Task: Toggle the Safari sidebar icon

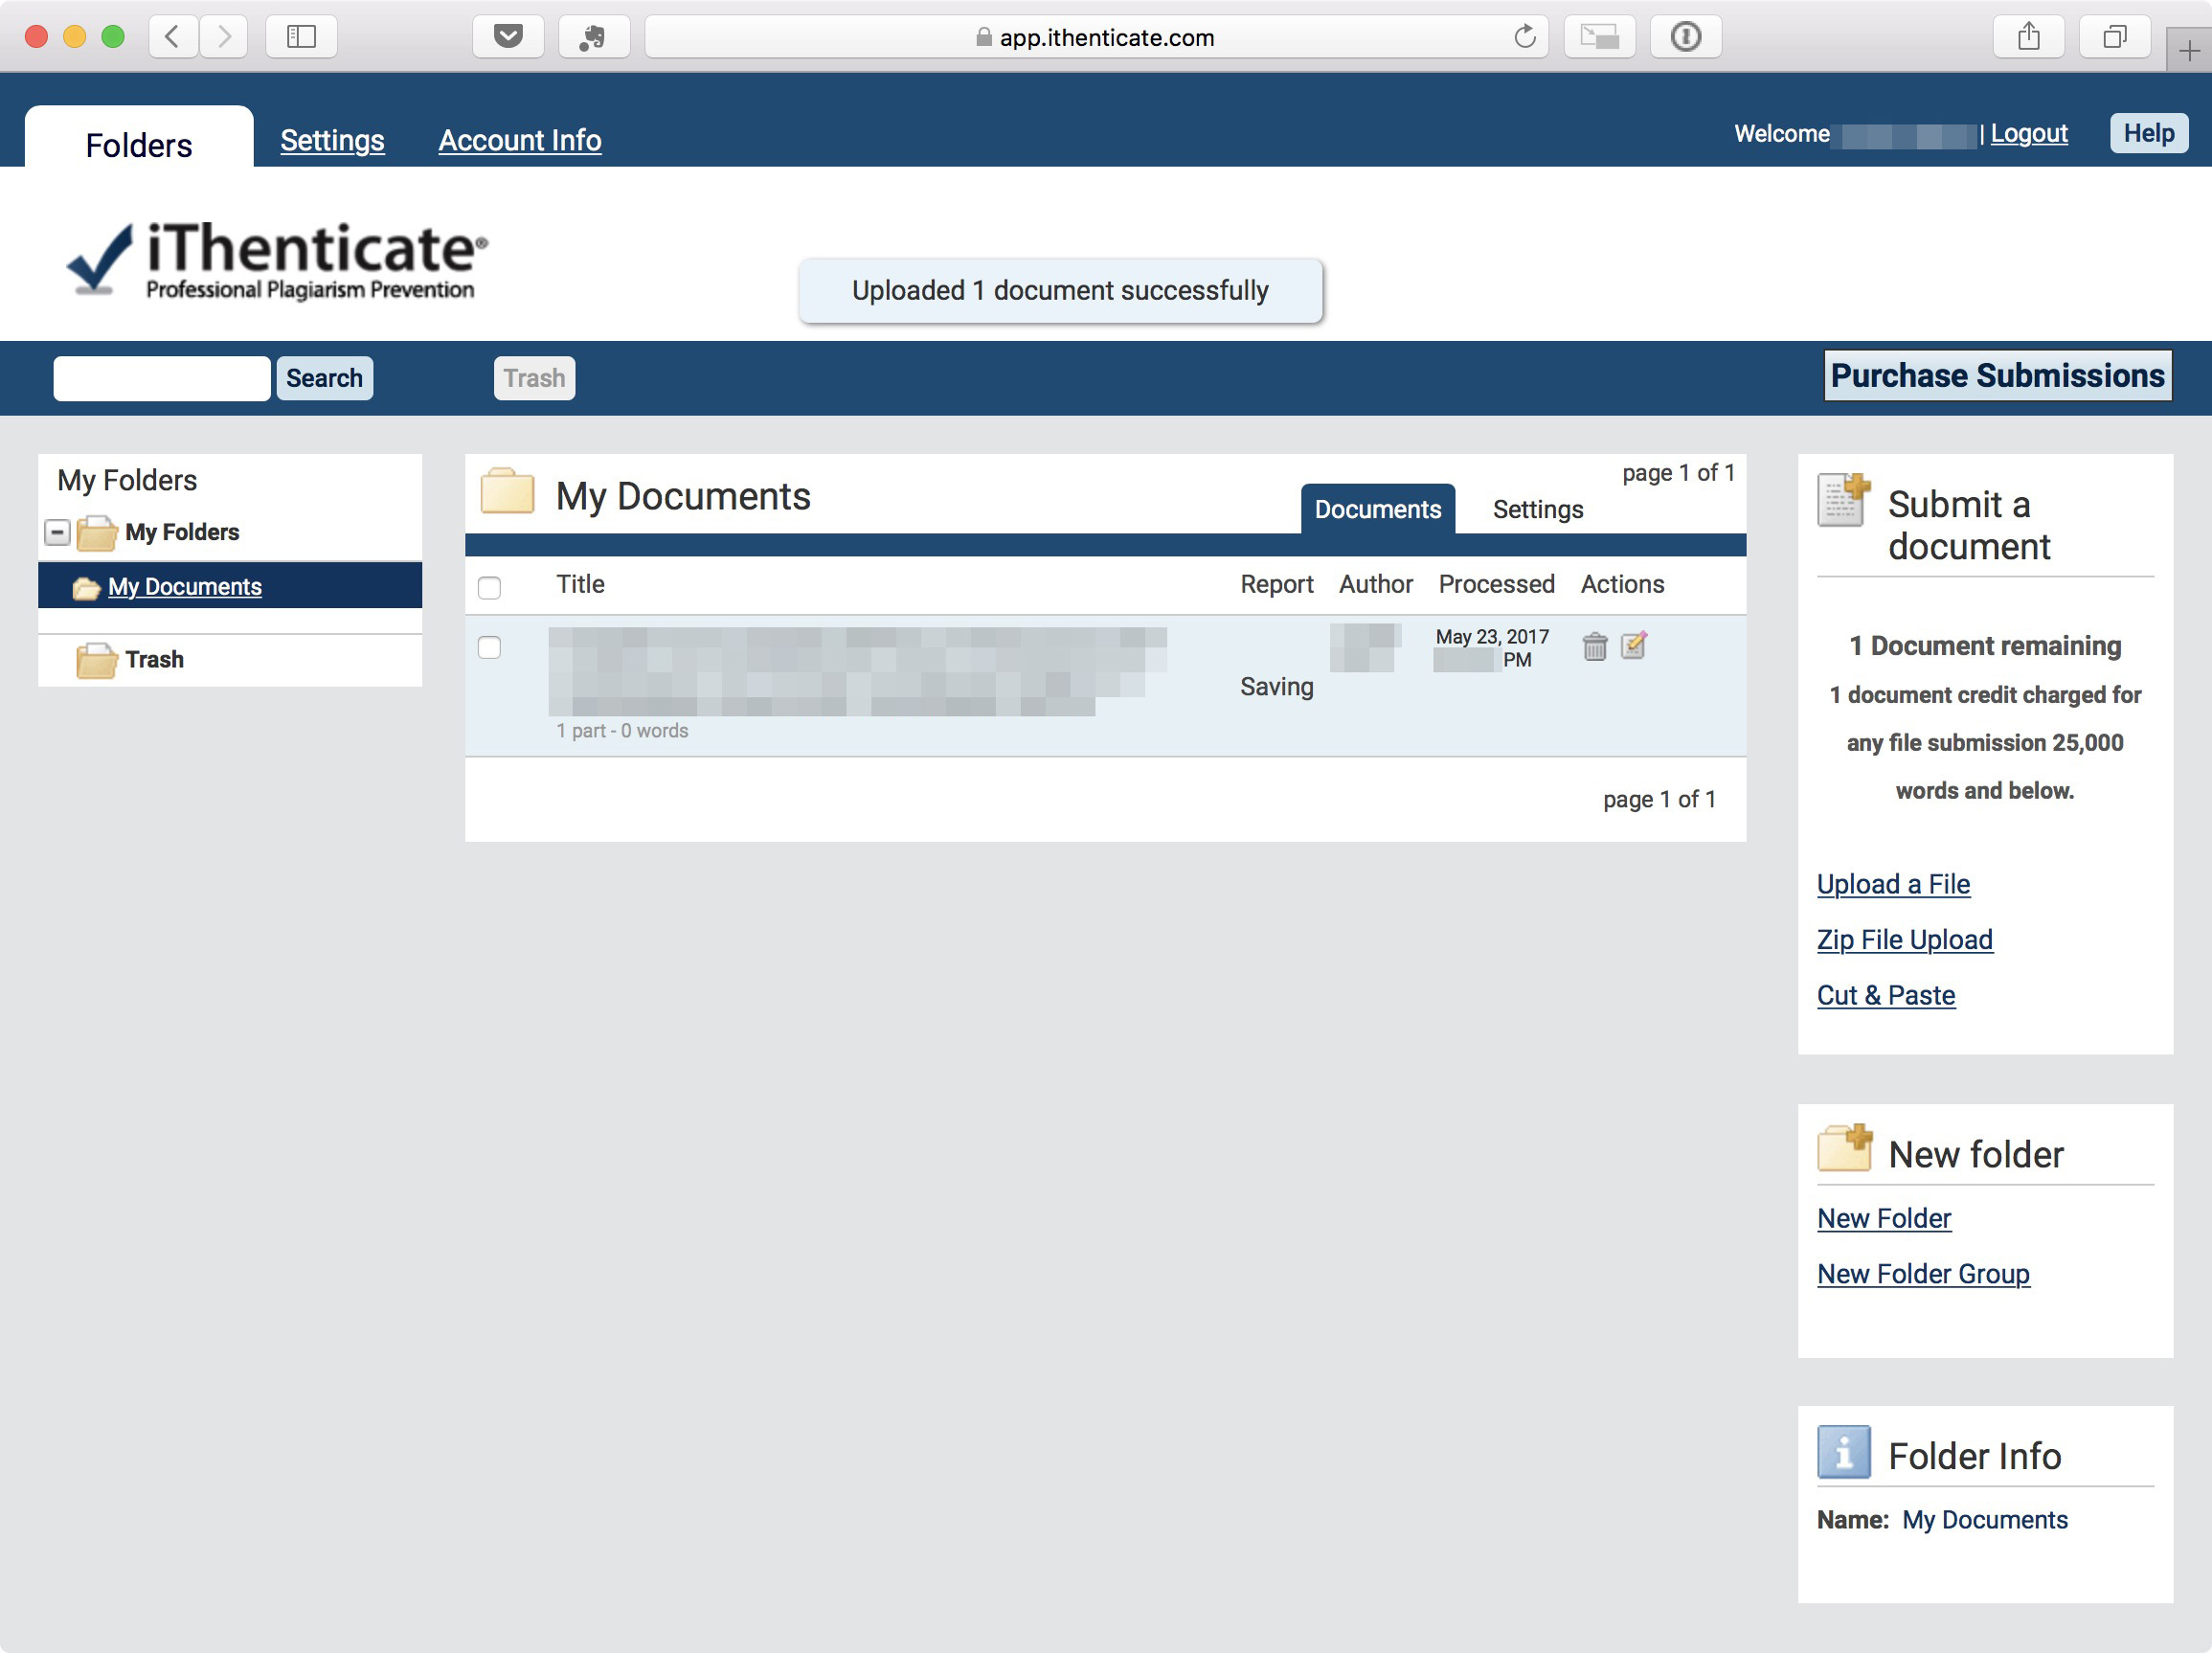Action: pos(301,37)
